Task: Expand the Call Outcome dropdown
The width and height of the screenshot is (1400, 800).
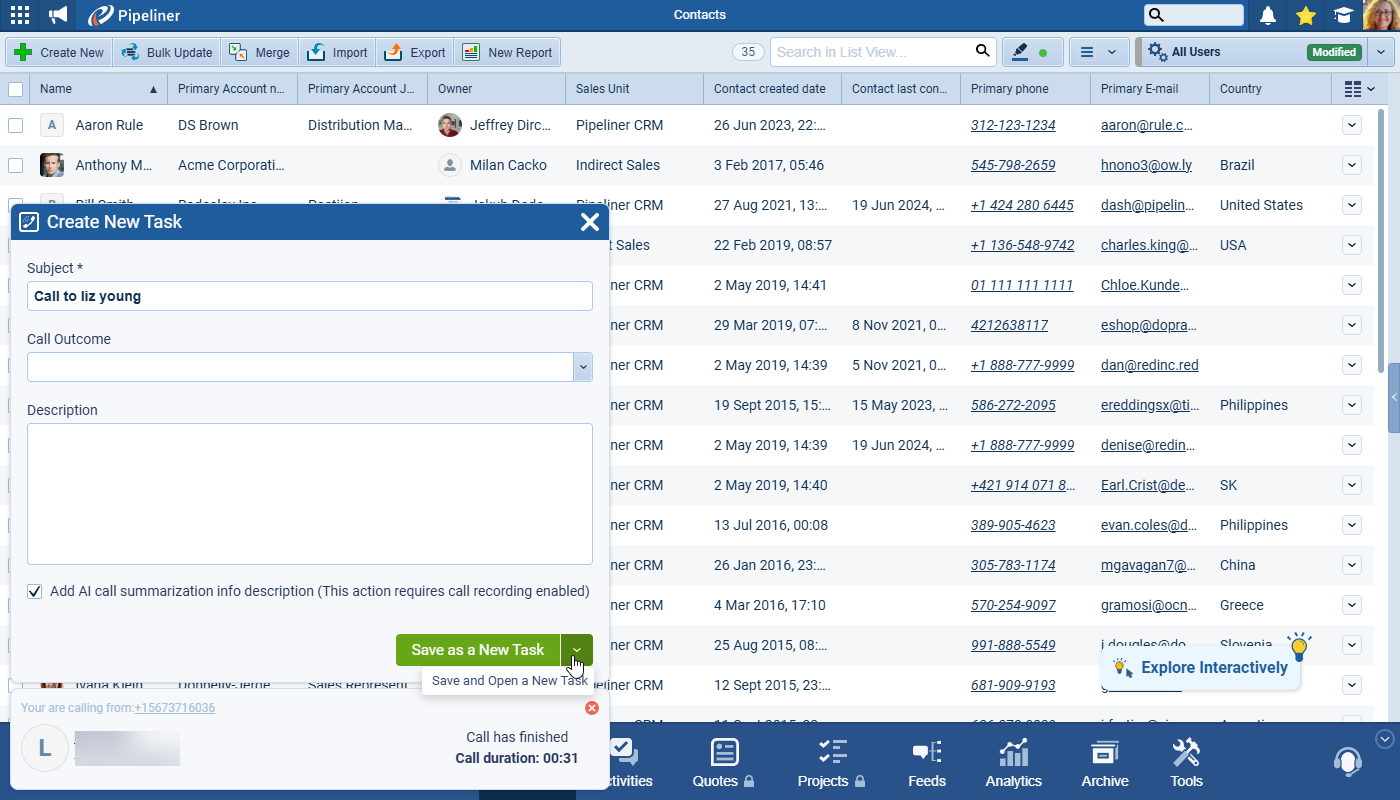Action: [x=582, y=367]
